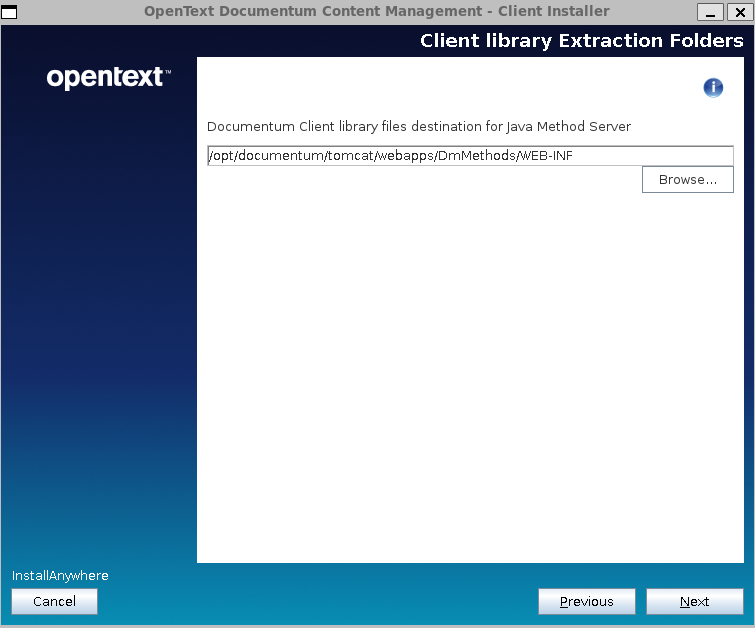This screenshot has height=628, width=755.
Task: Click Browse... to choose destination folder
Action: point(687,180)
